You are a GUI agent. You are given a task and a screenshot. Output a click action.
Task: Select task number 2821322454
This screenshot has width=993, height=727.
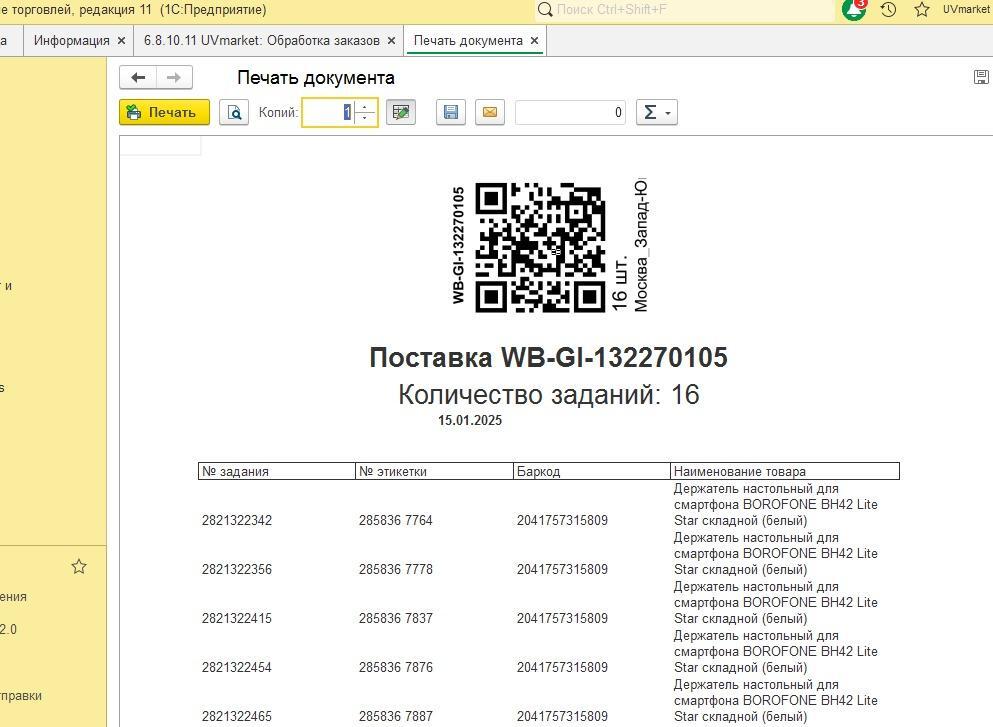(237, 667)
